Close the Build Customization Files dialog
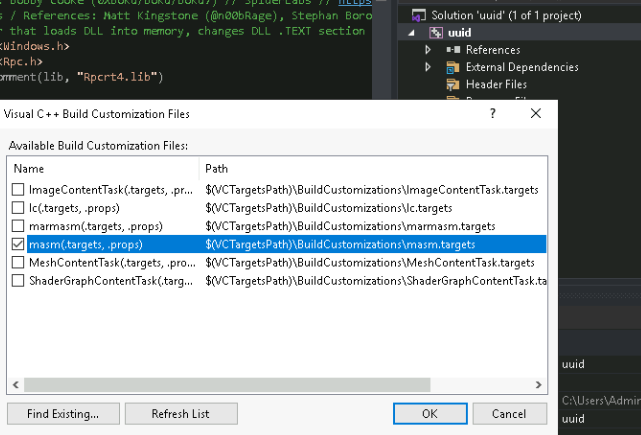The image size is (641, 435). pos(536,113)
